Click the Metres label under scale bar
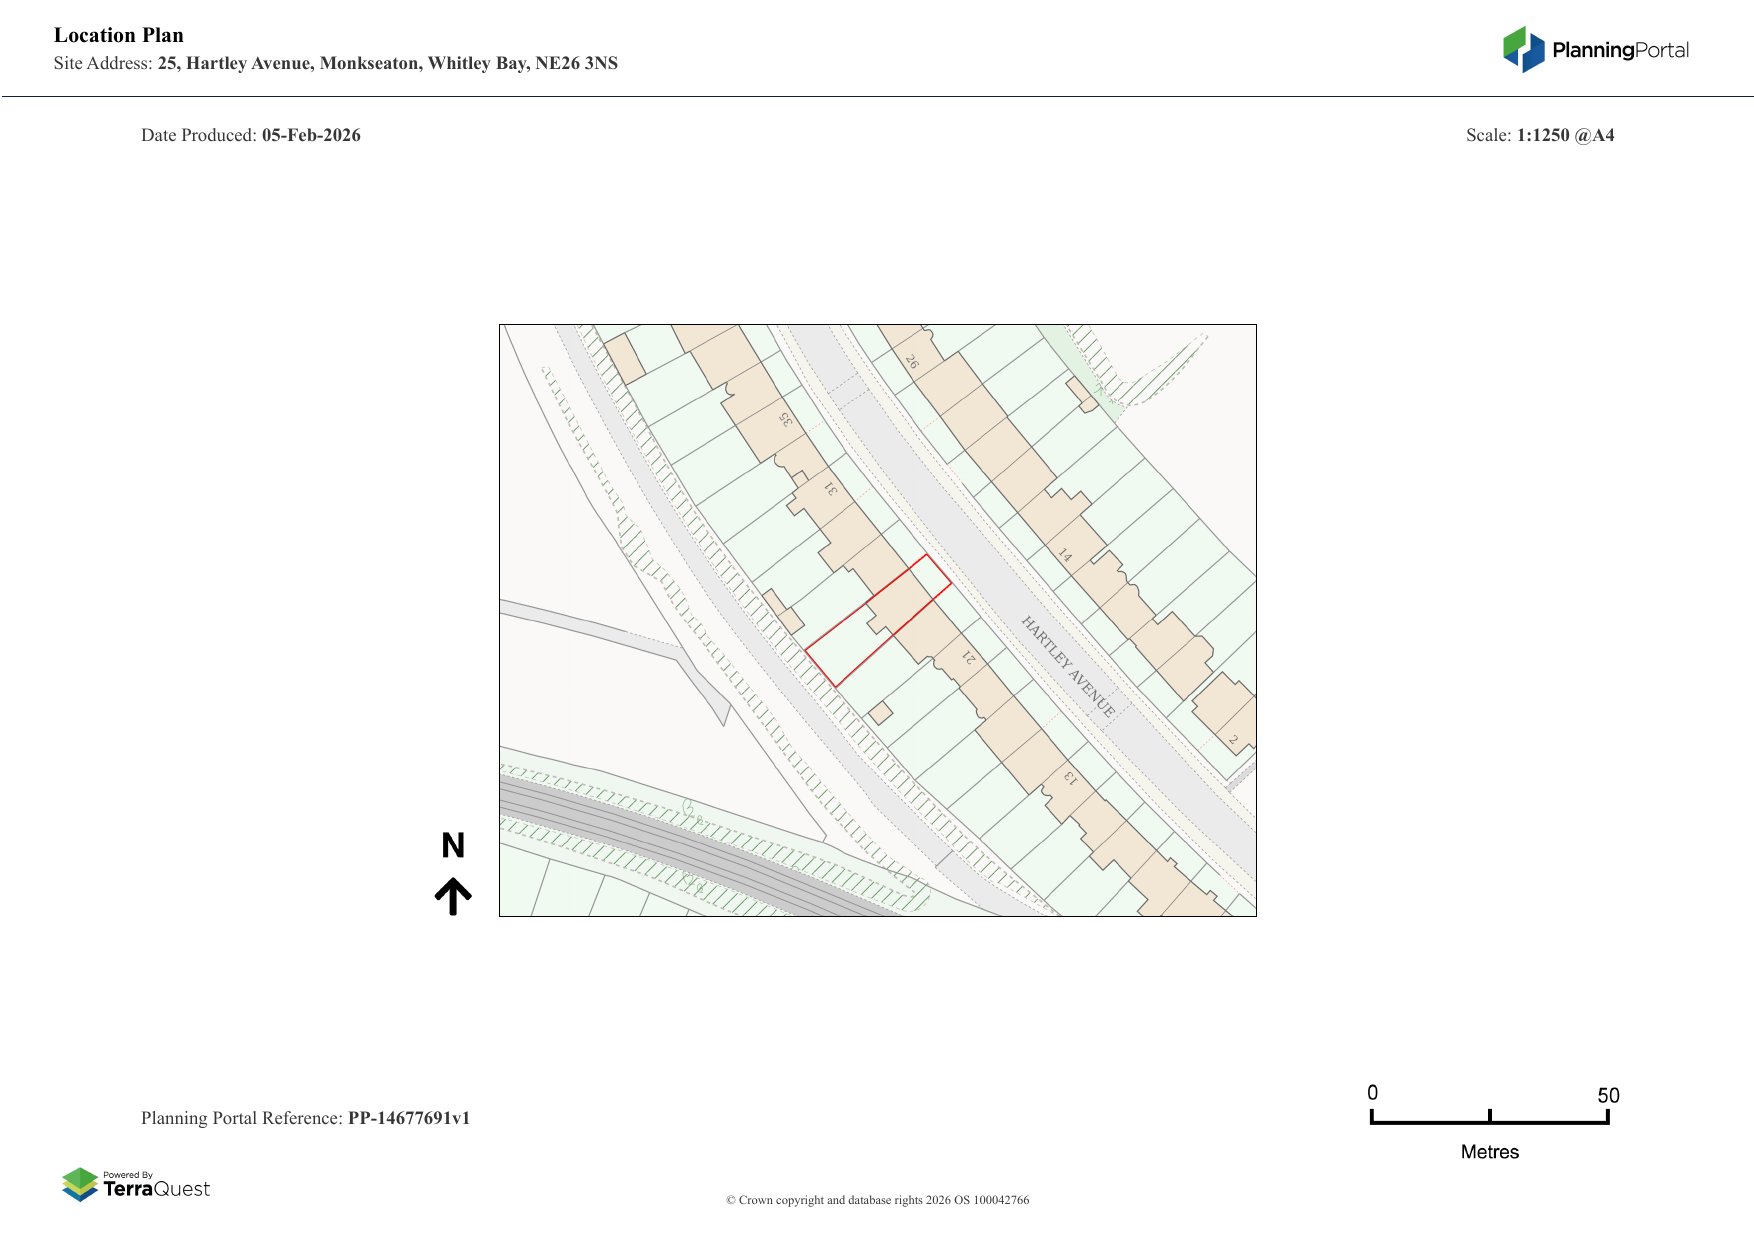The height and width of the screenshot is (1241, 1754). click(1489, 1152)
